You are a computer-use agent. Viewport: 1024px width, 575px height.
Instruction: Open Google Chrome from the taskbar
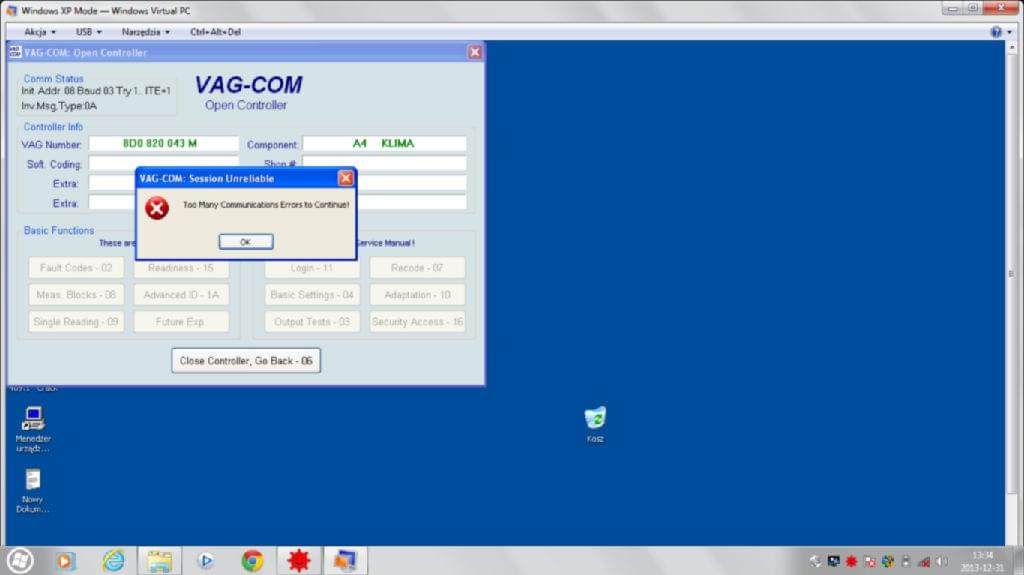pyautogui.click(x=252, y=561)
